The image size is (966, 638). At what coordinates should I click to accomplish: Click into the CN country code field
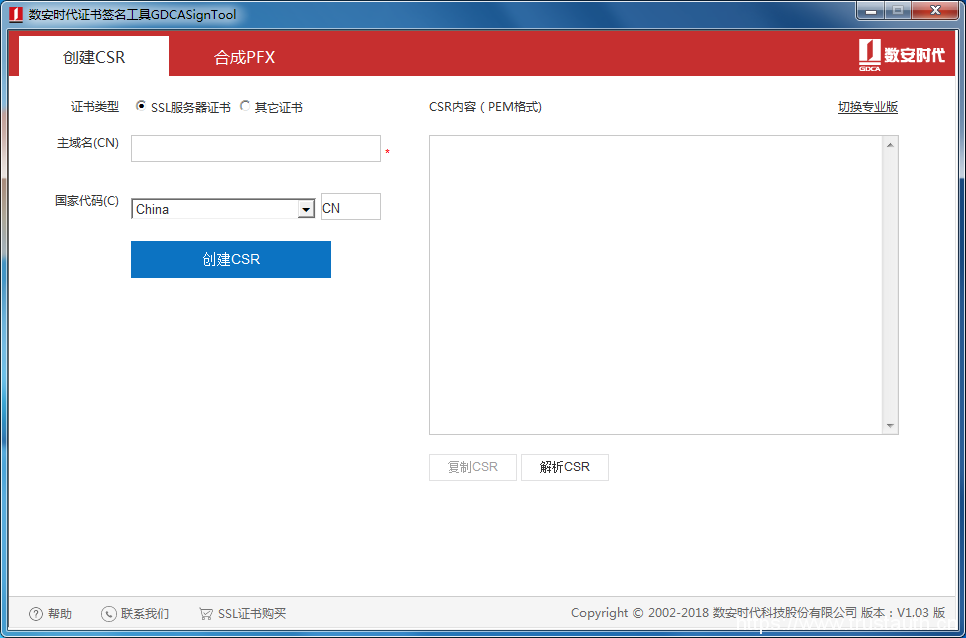tap(351, 207)
